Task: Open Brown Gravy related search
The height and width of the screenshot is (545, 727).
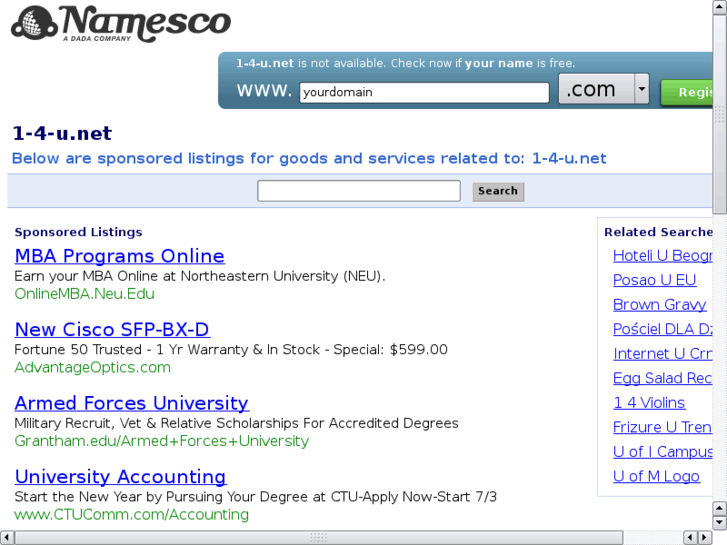Action: (660, 305)
